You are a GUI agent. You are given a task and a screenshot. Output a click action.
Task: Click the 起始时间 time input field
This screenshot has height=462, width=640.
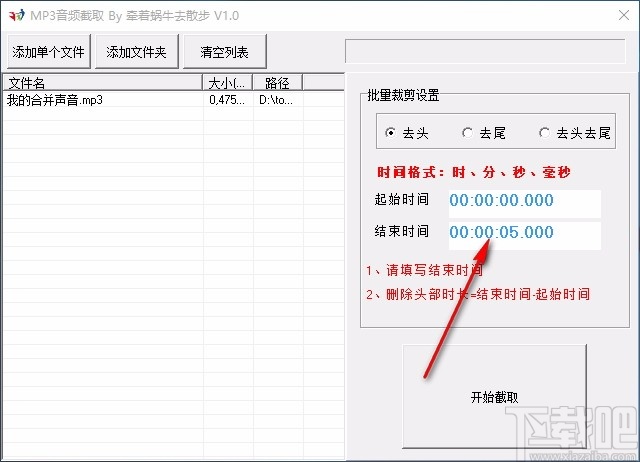(524, 203)
